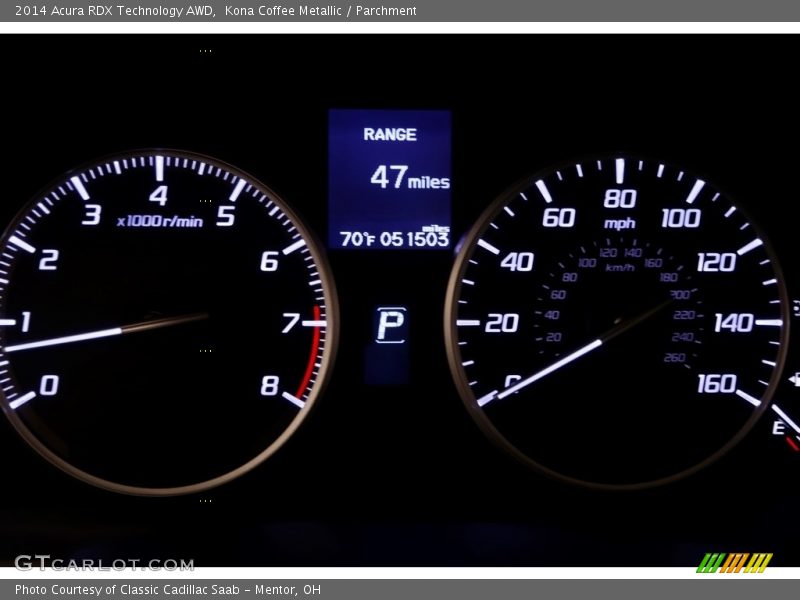Select the mph label inside the speedometer
The width and height of the screenshot is (800, 600).
(620, 224)
